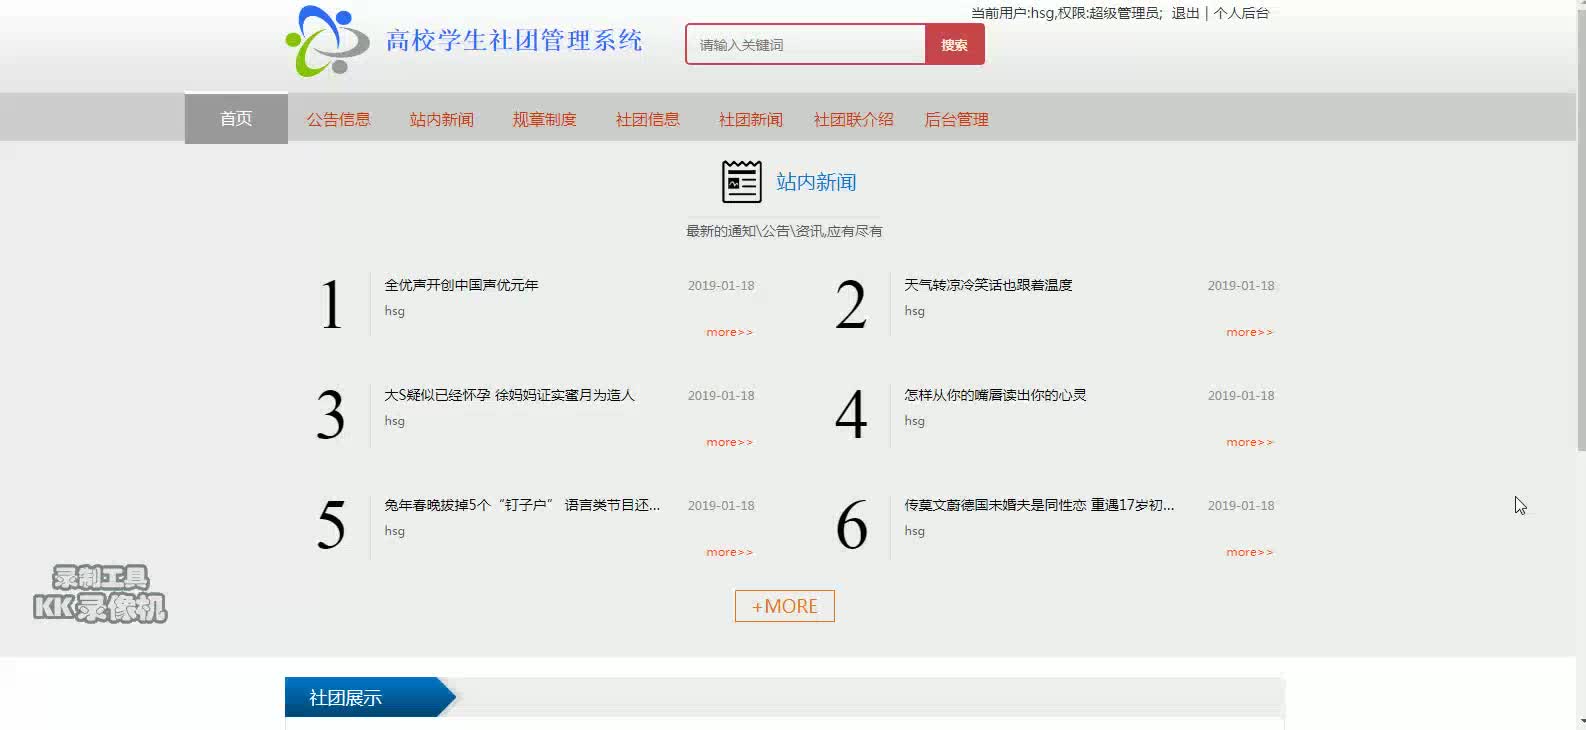The height and width of the screenshot is (730, 1586).
Task: Open news titled 怎样从你的嘴唇读出你的心灵
Action: [995, 395]
